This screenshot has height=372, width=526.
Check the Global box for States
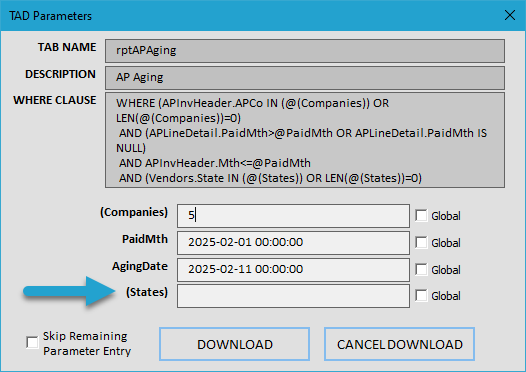click(421, 296)
